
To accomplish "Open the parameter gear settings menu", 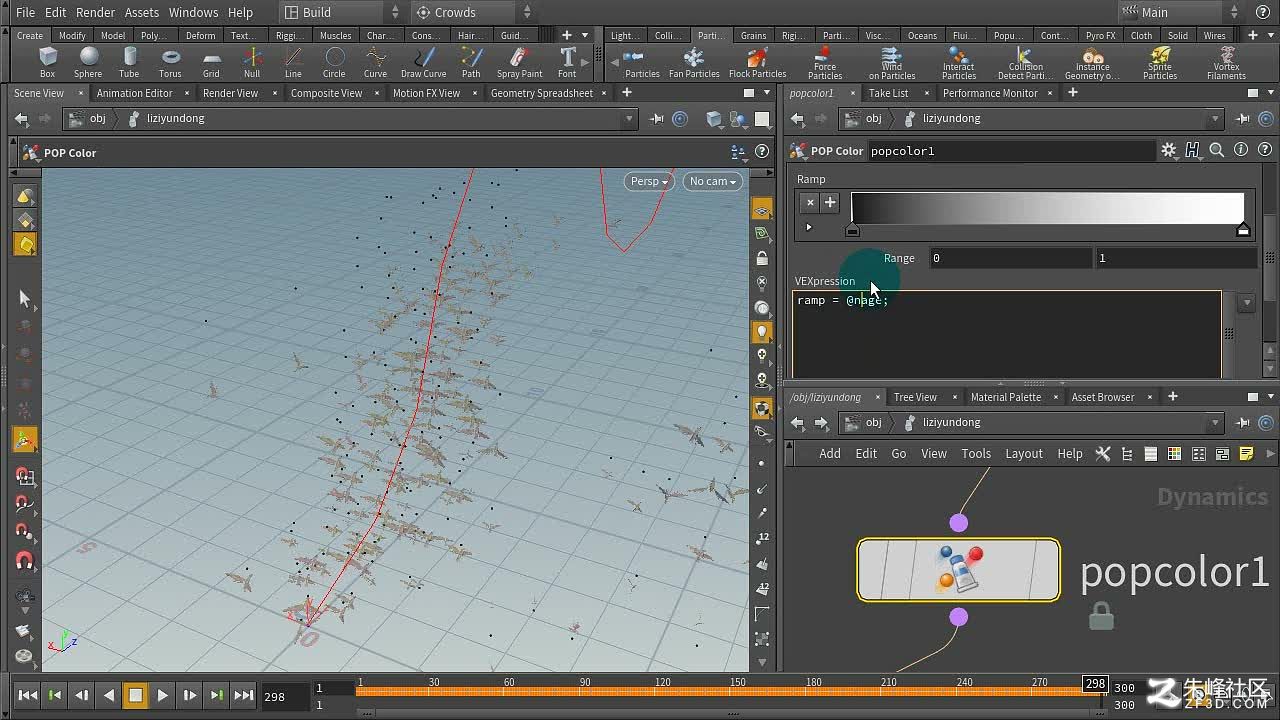I will coord(1168,150).
